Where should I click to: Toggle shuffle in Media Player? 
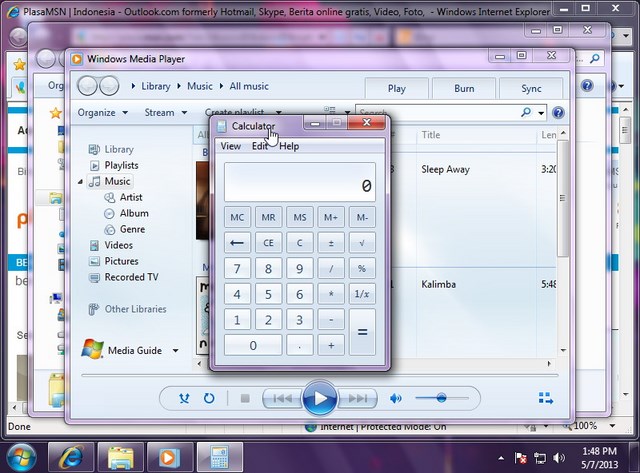tap(184, 398)
